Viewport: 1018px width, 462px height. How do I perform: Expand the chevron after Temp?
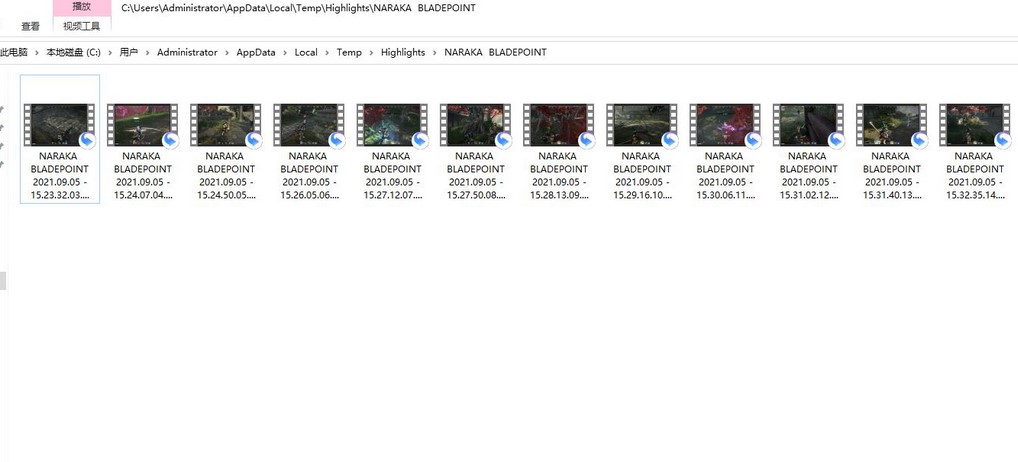[371, 53]
